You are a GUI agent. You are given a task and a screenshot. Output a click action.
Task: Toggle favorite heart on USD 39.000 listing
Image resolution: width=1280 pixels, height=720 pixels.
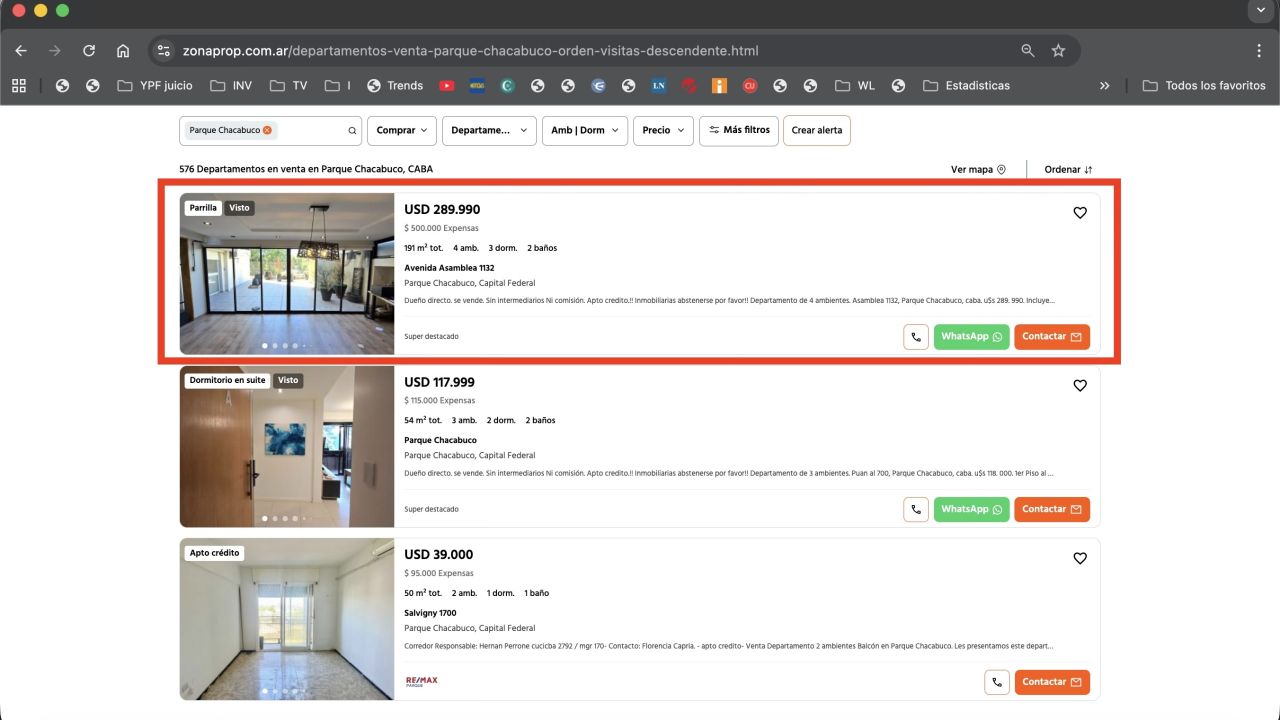[1079, 558]
